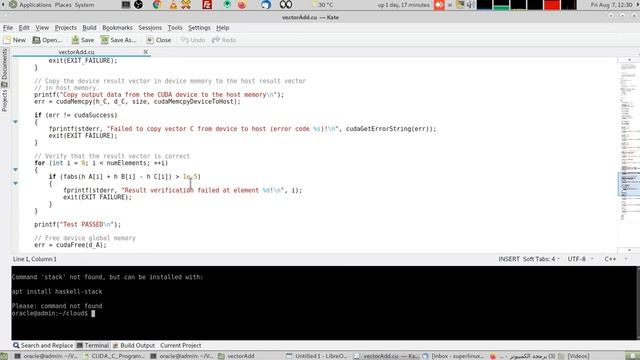Open the Build menu
This screenshot has height=360, width=640.
[x=89, y=28]
